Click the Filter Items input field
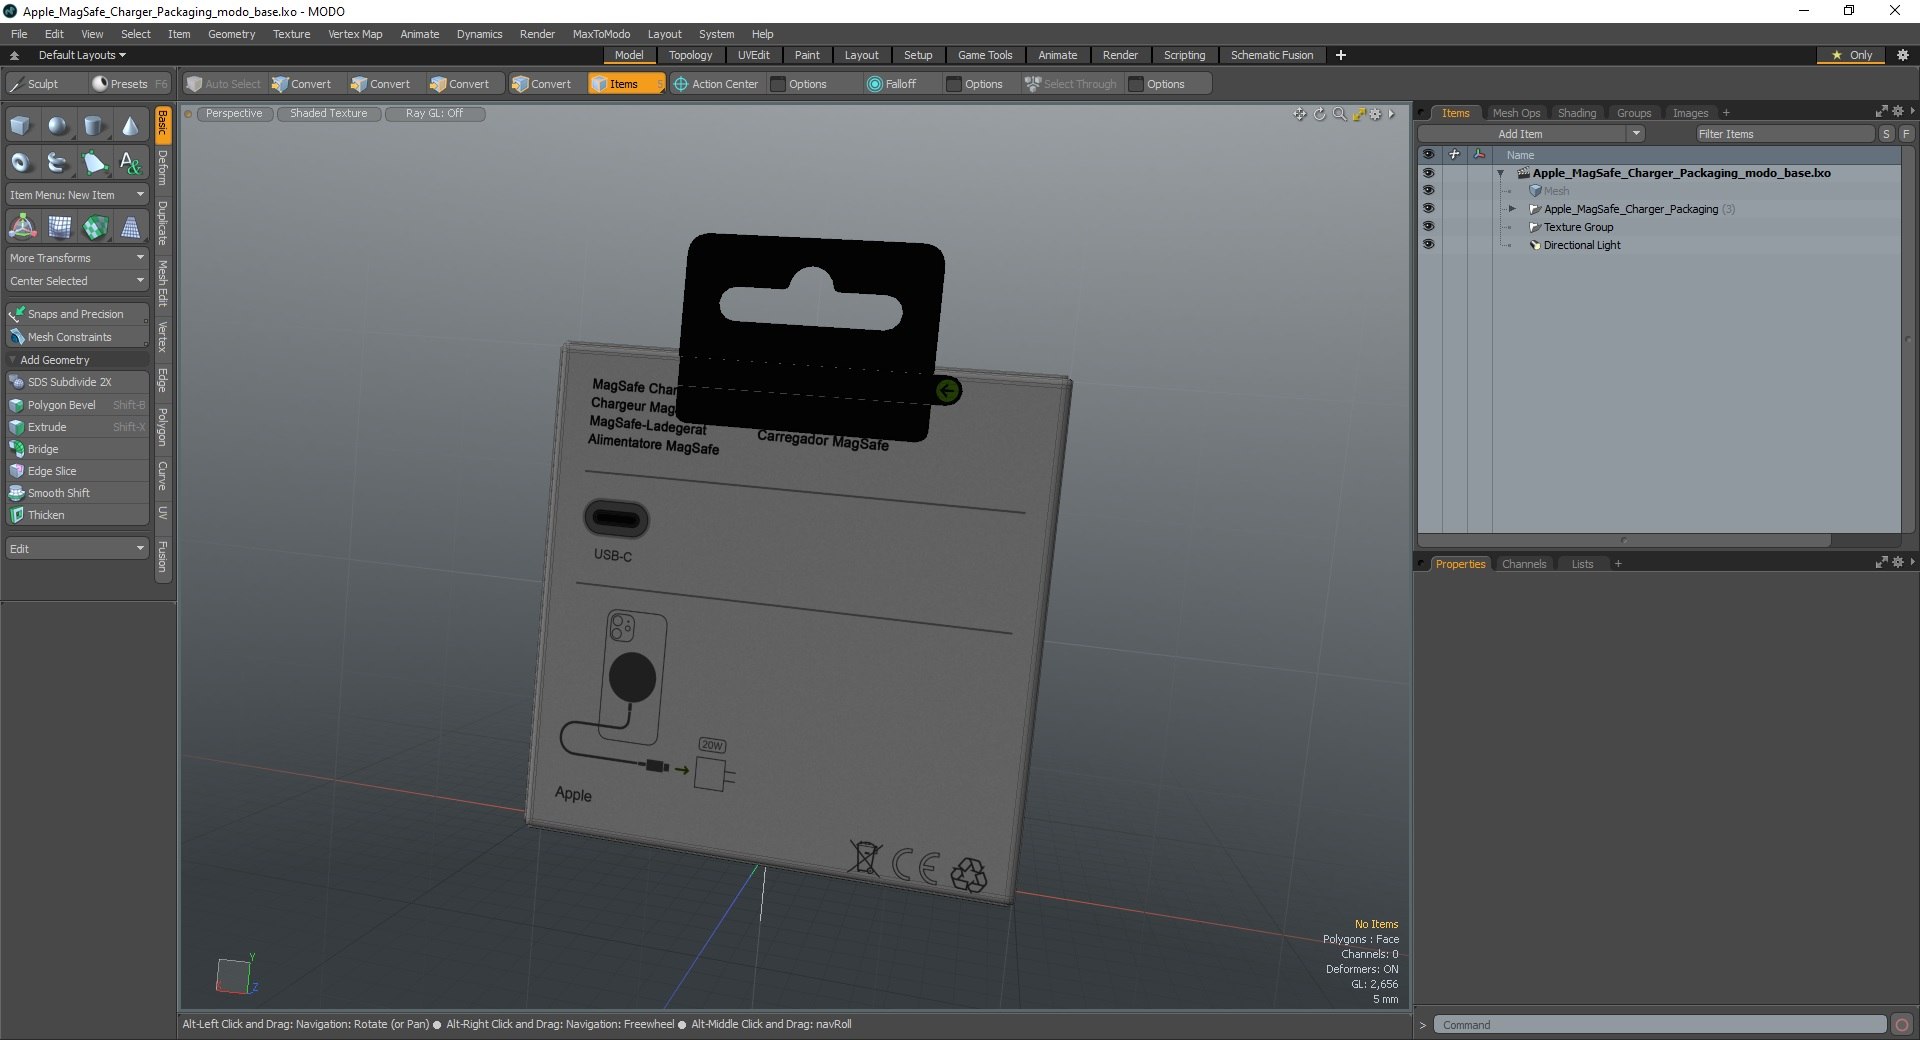 pos(1784,134)
